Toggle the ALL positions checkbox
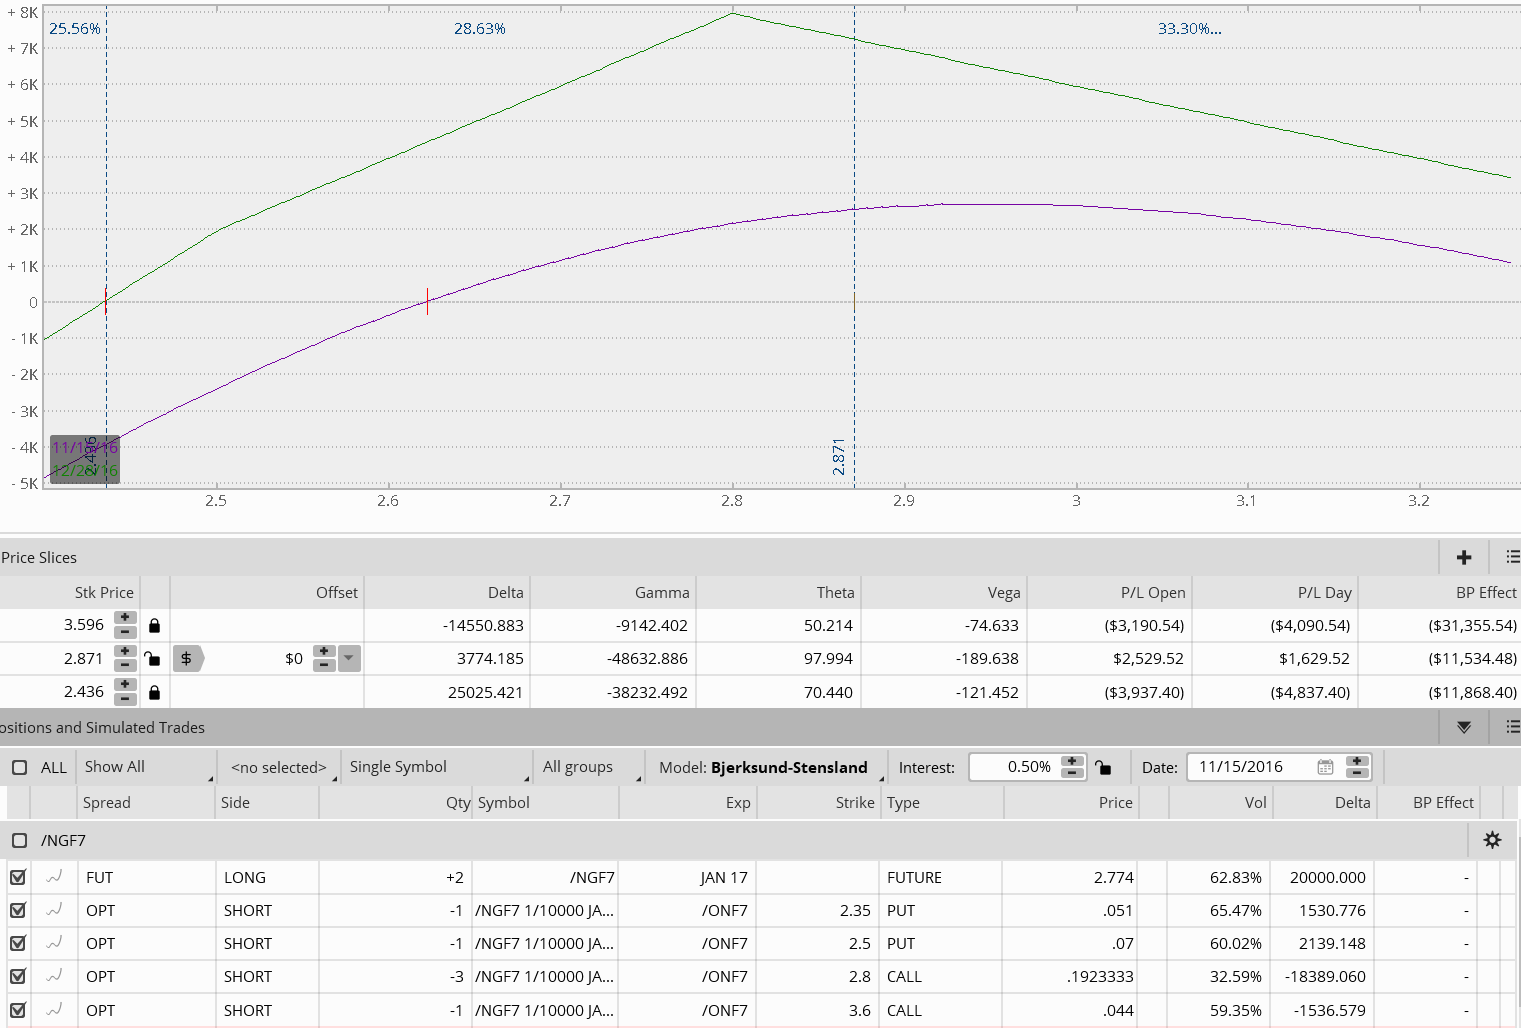This screenshot has width=1521, height=1028. point(20,767)
